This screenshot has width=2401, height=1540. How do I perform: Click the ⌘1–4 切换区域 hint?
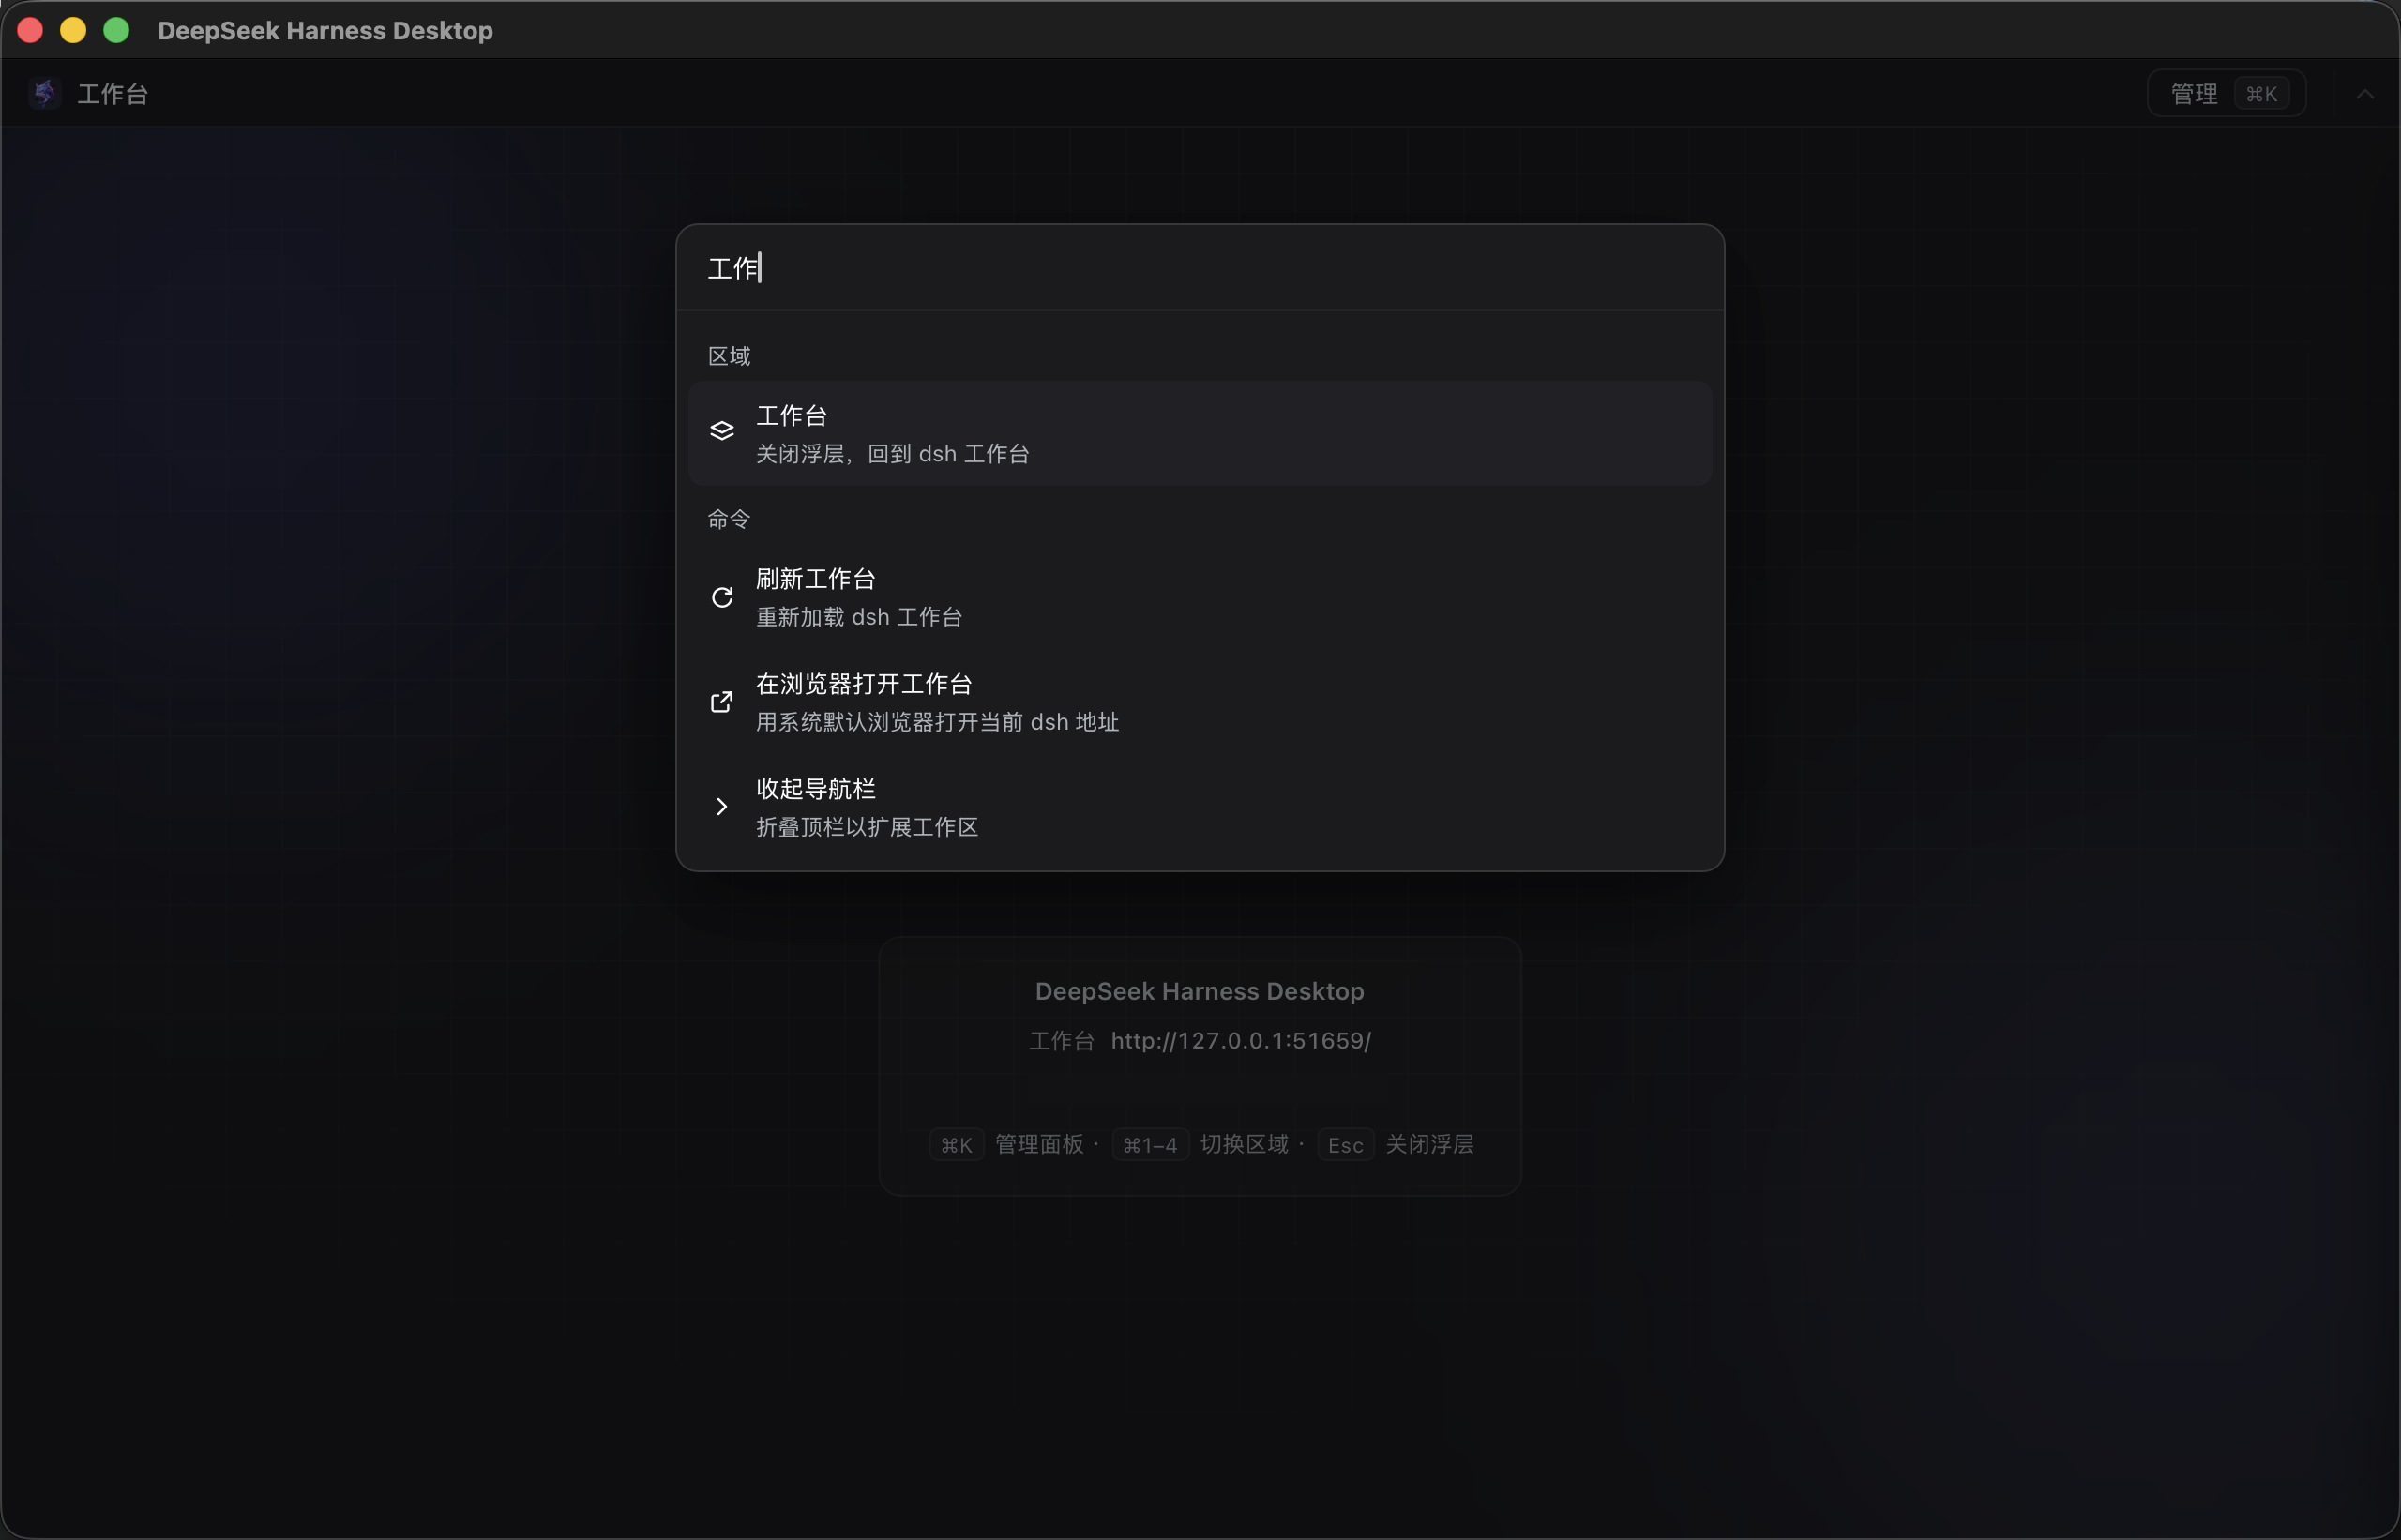pos(1200,1144)
